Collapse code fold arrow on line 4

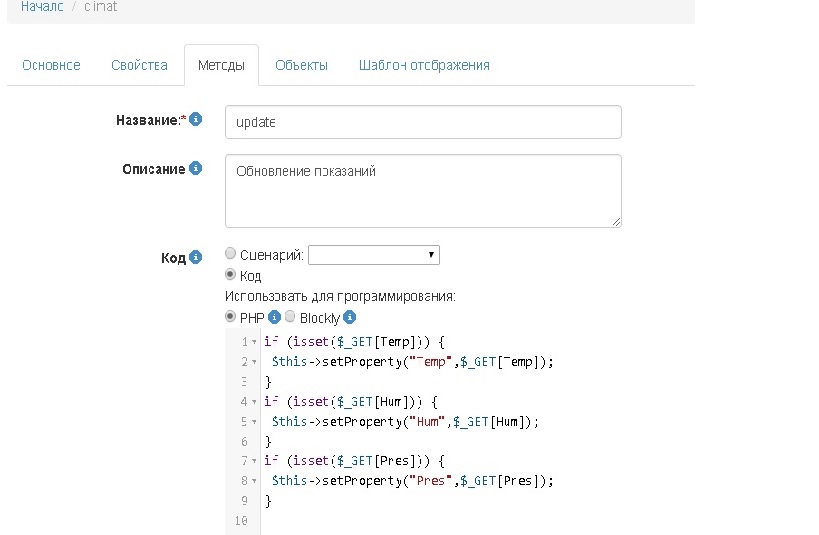coord(254,403)
